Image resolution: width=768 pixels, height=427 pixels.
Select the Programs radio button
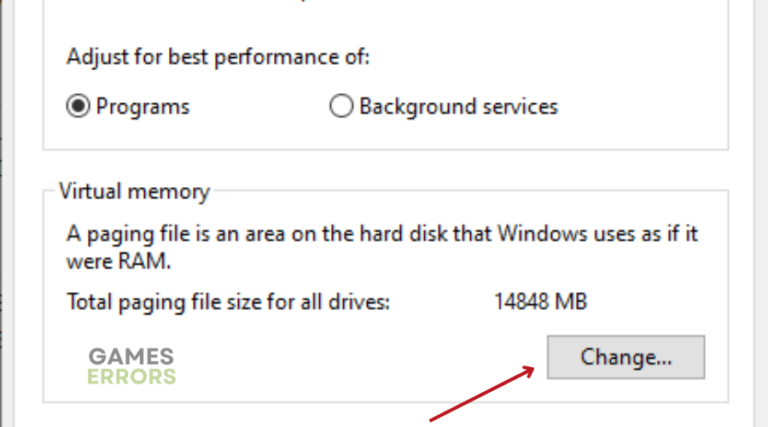(x=78, y=106)
